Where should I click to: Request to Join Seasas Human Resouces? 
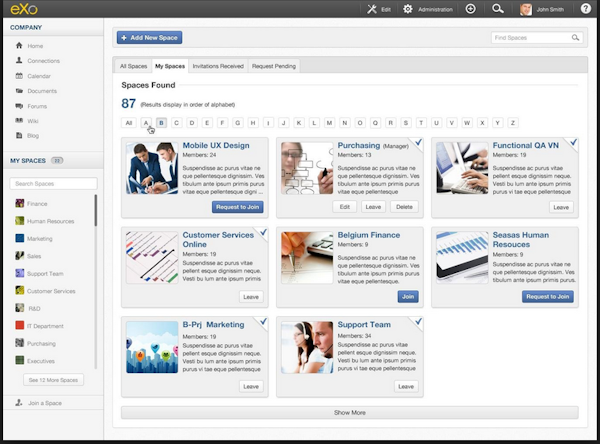pos(548,296)
